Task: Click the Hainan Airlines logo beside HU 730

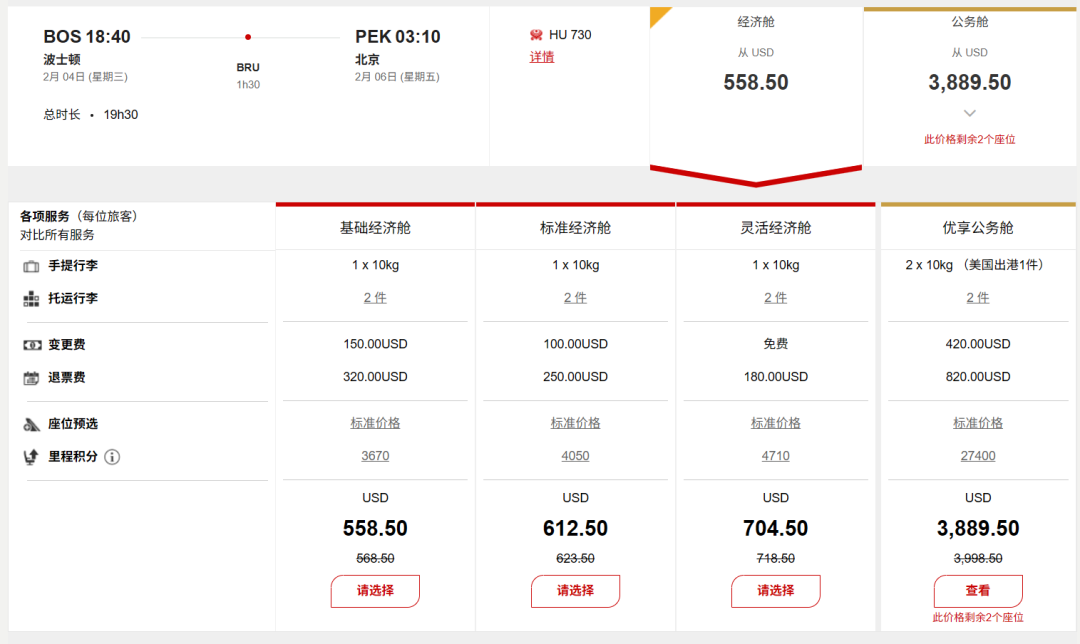Action: 536,35
